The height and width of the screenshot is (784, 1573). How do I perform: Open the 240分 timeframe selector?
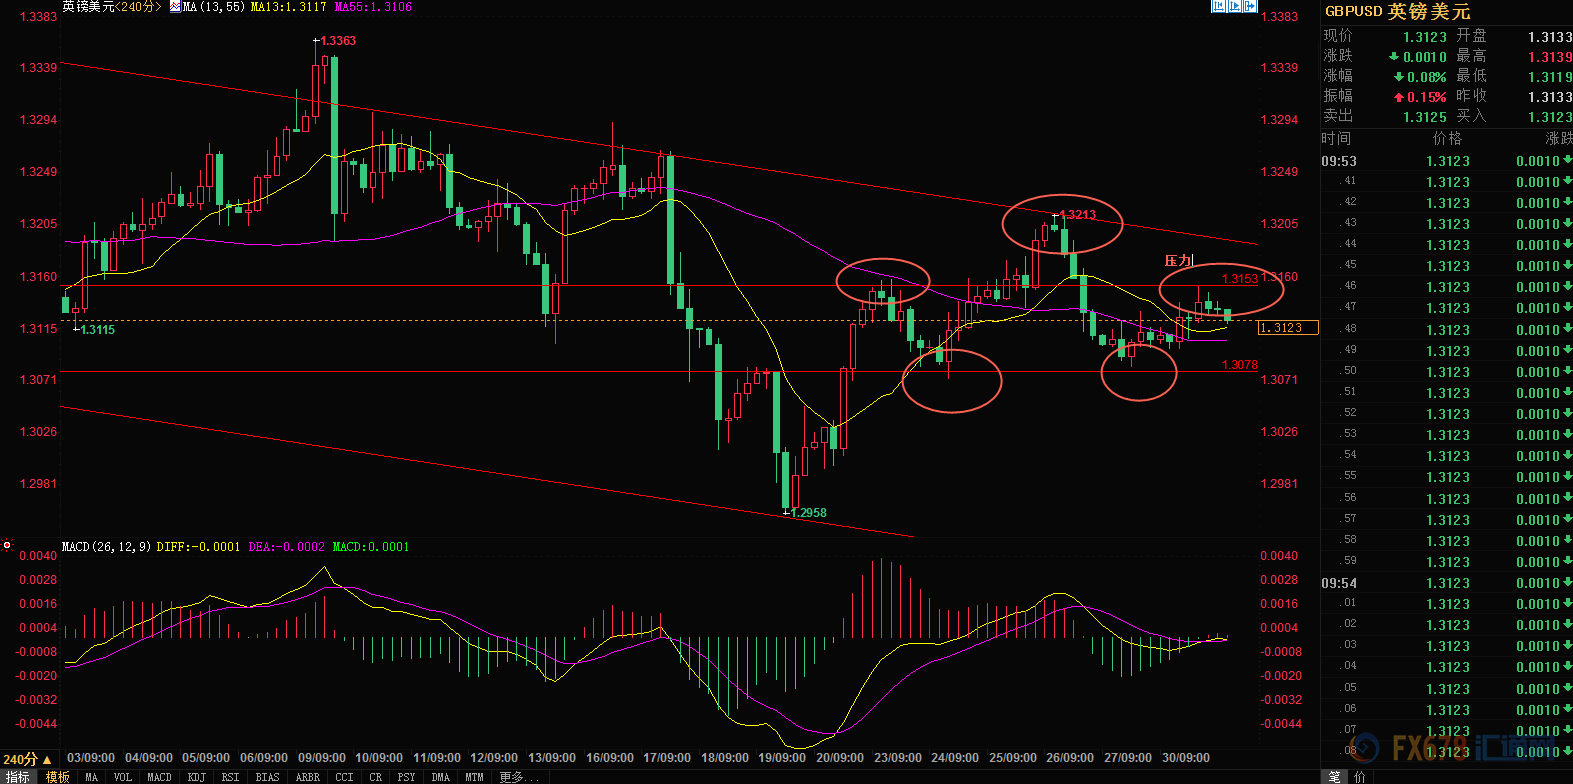click(26, 759)
